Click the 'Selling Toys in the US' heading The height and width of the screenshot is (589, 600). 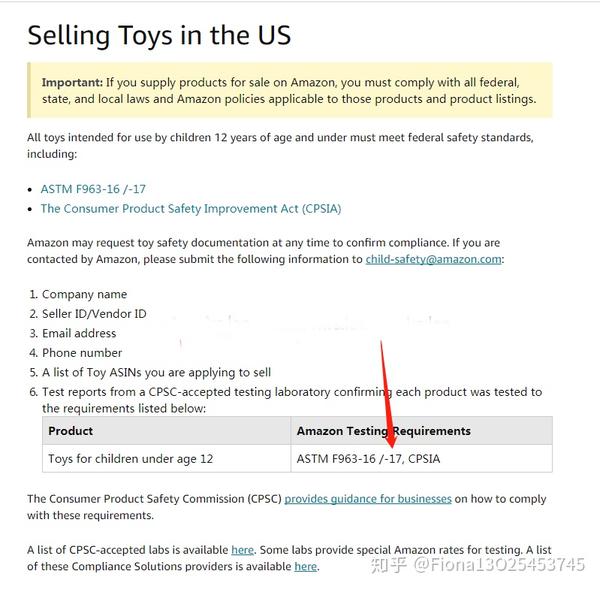(159, 35)
